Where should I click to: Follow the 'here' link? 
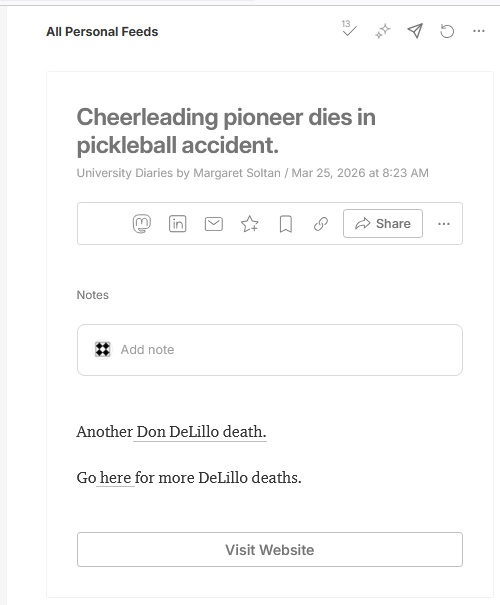(x=115, y=478)
